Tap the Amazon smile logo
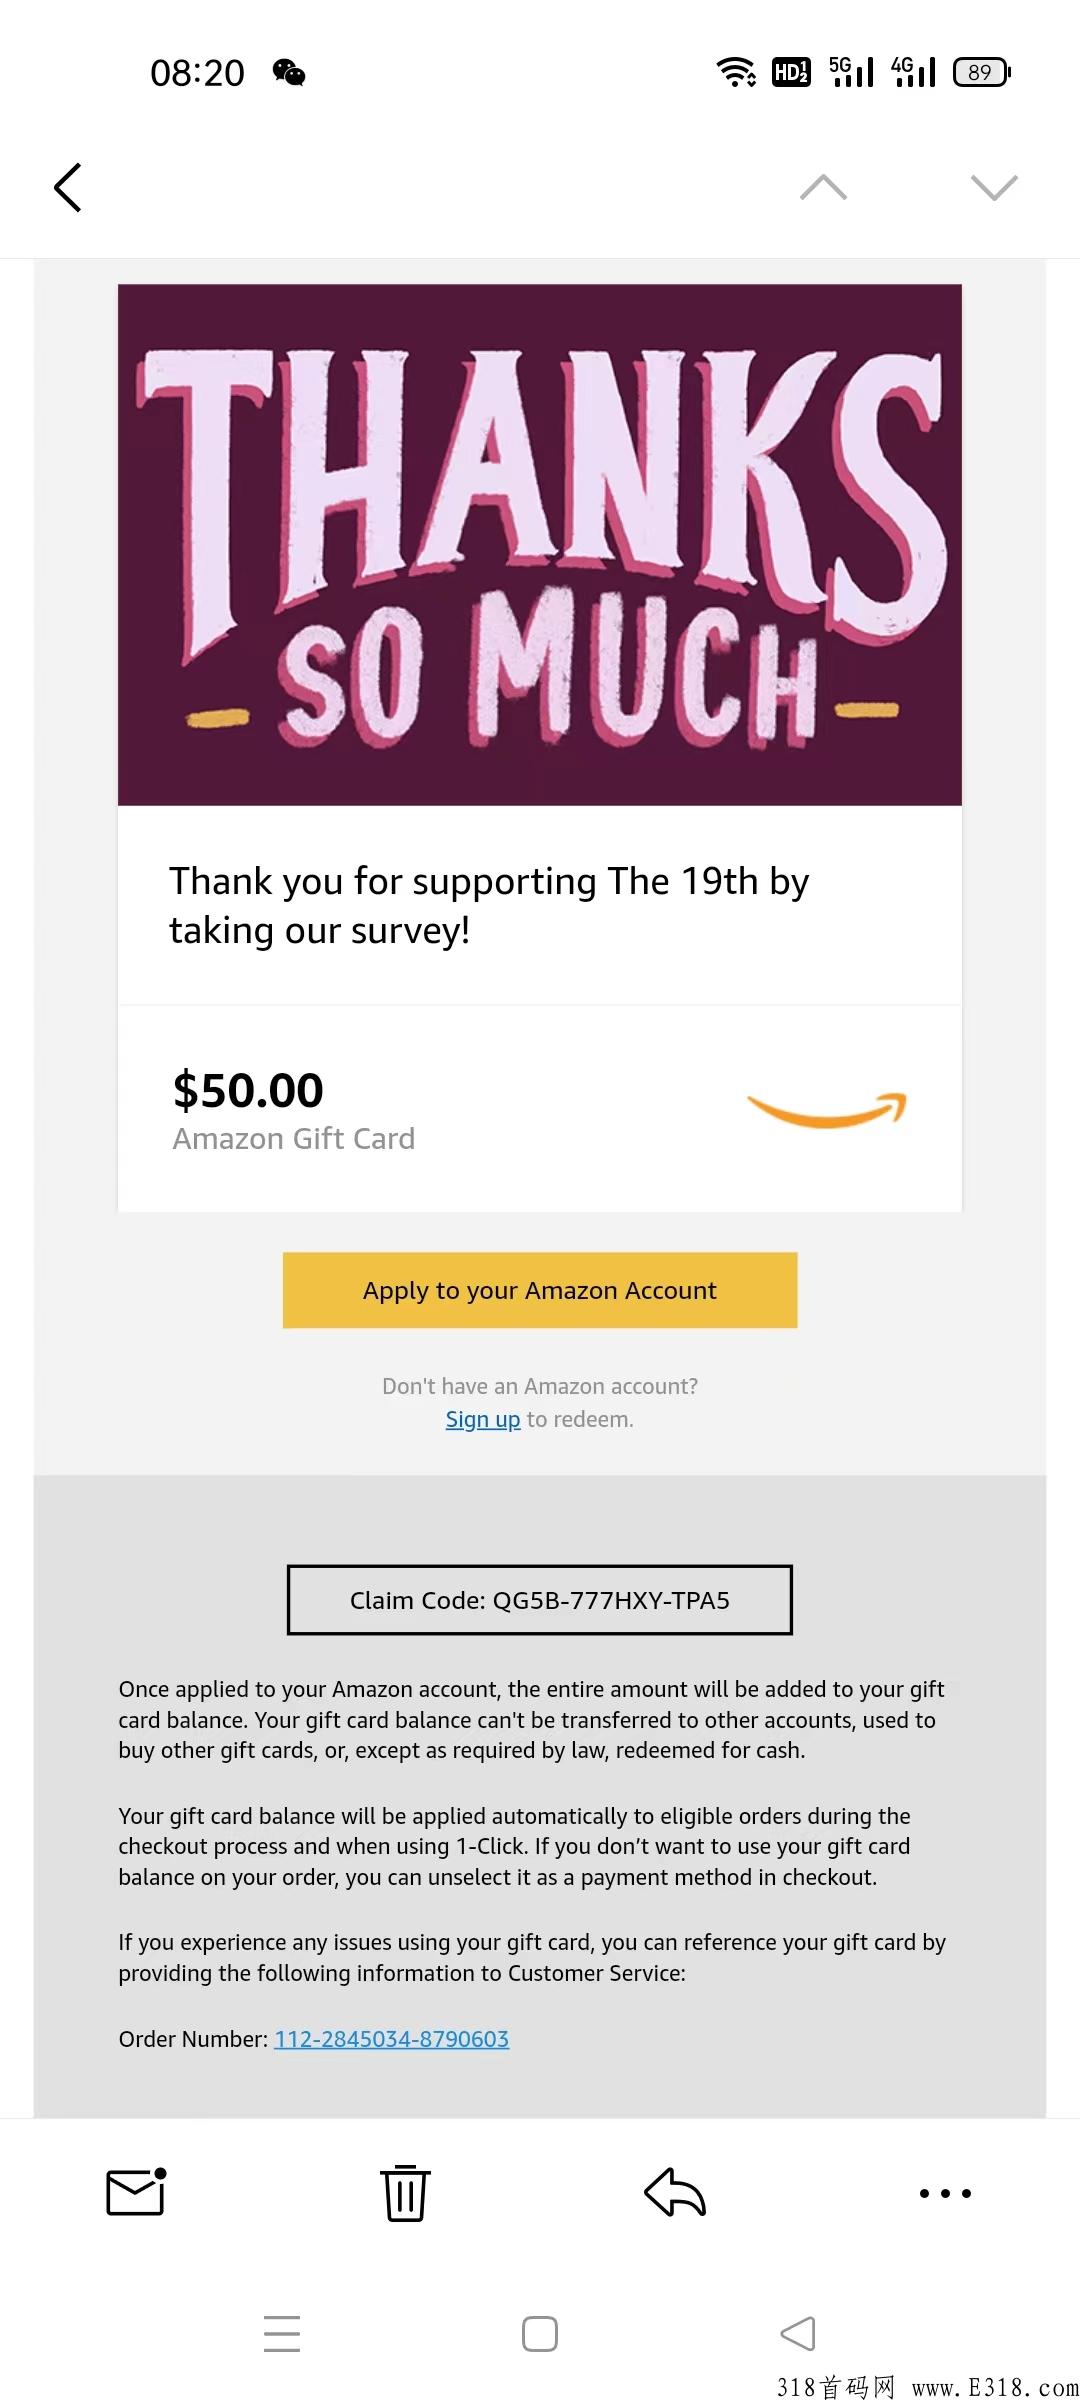The image size is (1080, 2400). [x=826, y=1109]
